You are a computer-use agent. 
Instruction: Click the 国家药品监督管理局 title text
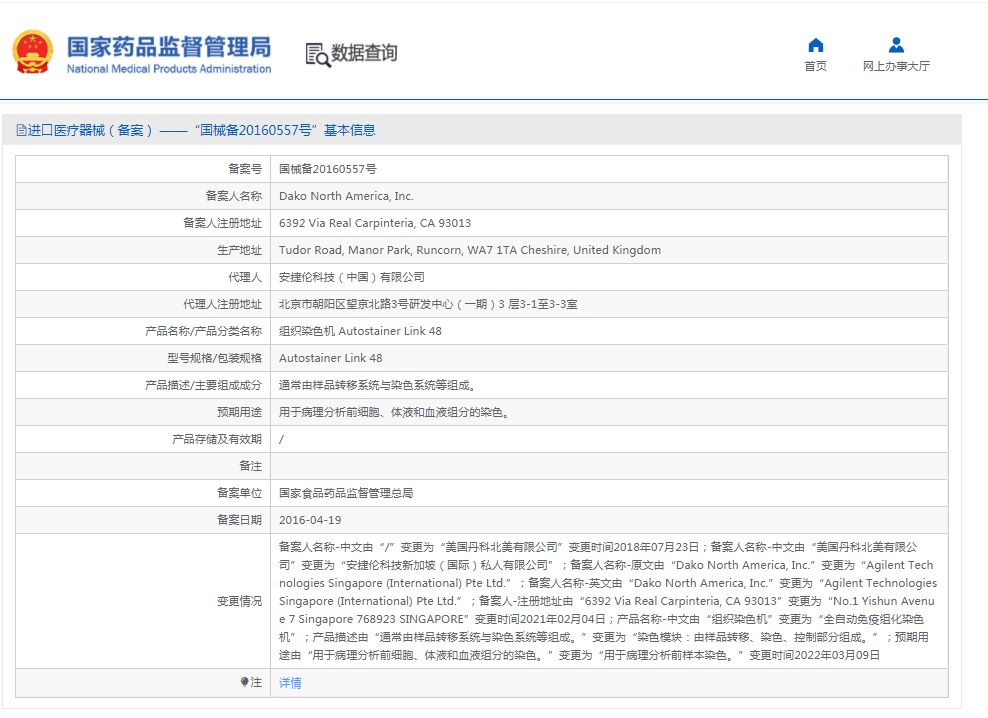click(168, 46)
